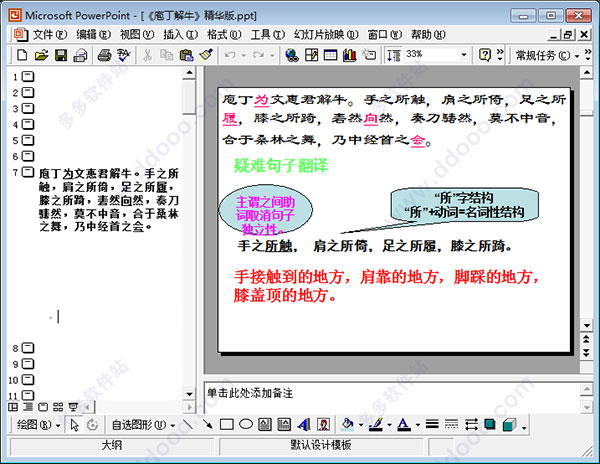The image size is (600, 464).
Task: Select slide 9 icon in outline
Action: [28, 363]
